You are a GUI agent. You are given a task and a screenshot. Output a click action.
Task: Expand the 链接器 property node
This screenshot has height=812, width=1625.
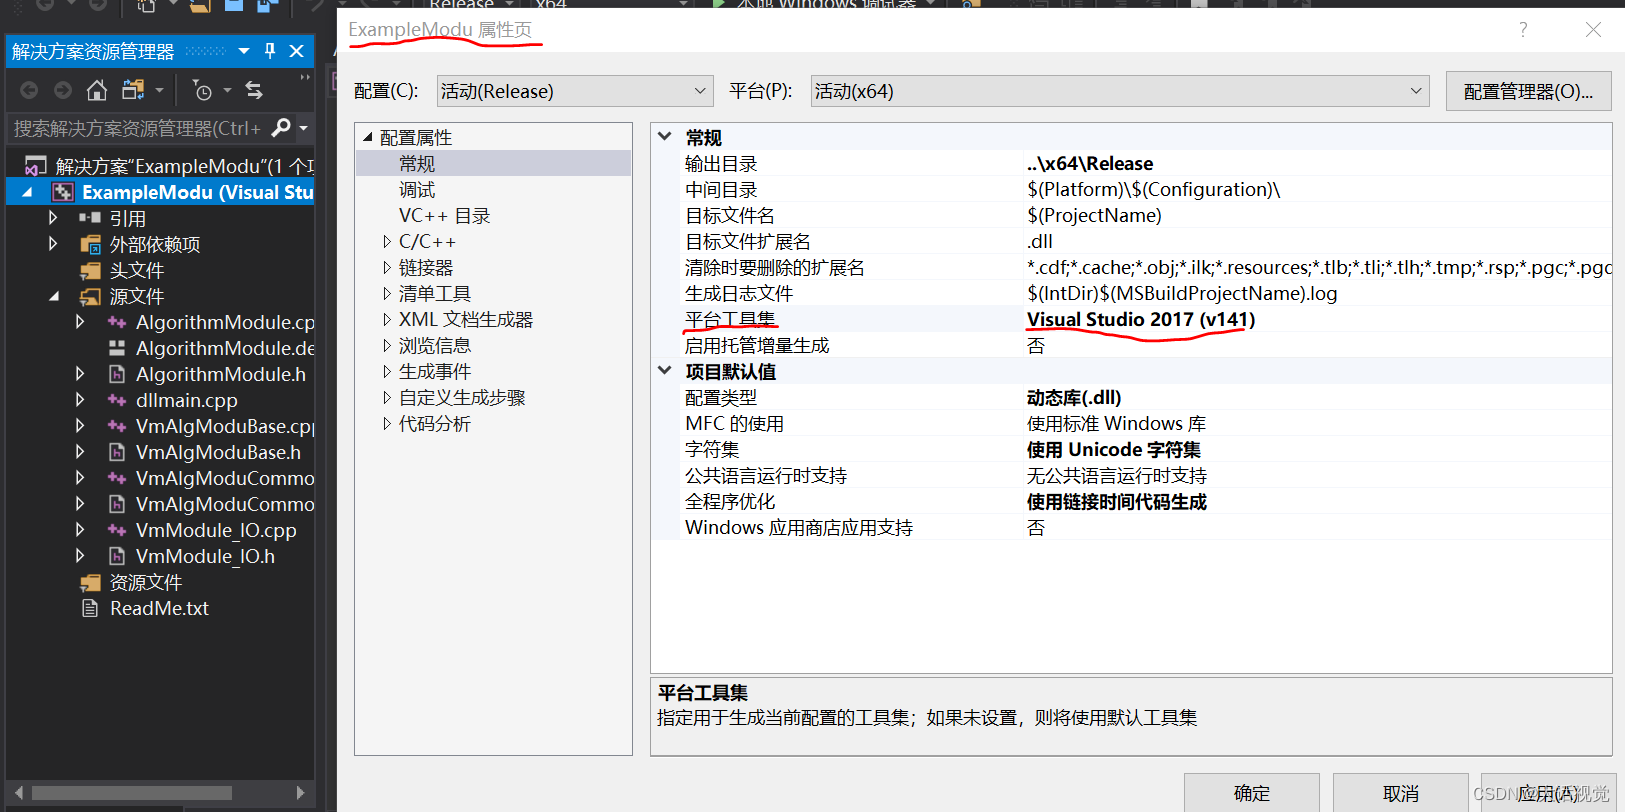(x=387, y=267)
